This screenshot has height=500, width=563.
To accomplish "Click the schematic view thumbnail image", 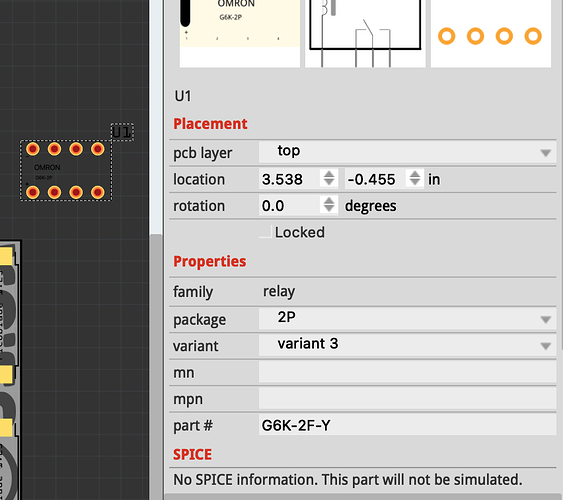I will pos(365,33).
